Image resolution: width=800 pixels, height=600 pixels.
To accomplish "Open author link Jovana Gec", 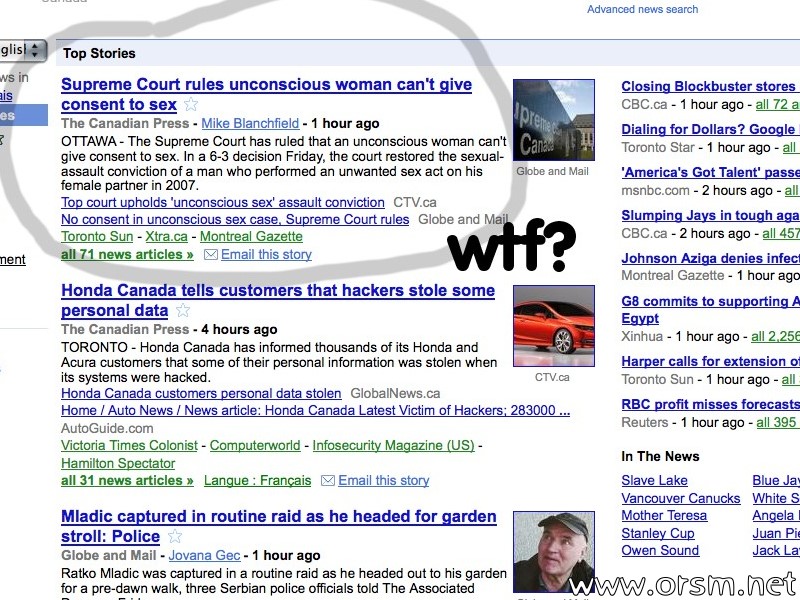I will click(204, 556).
